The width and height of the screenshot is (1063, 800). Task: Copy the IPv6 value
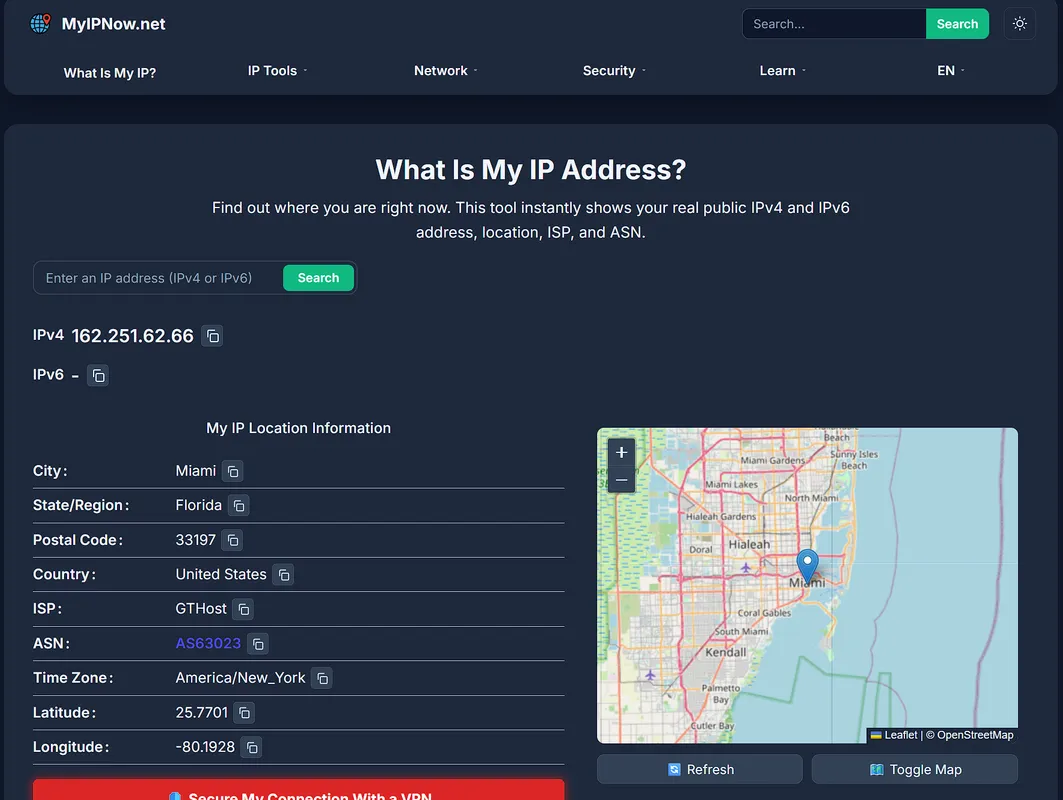(x=98, y=375)
